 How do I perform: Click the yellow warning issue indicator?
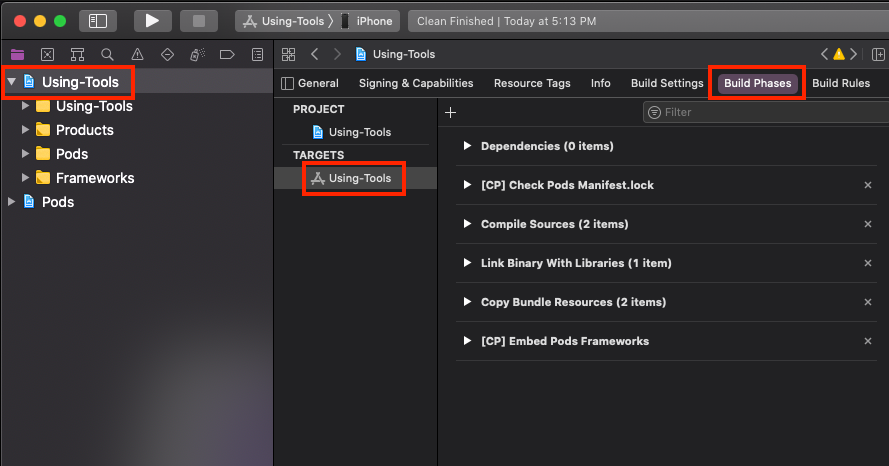point(839,54)
